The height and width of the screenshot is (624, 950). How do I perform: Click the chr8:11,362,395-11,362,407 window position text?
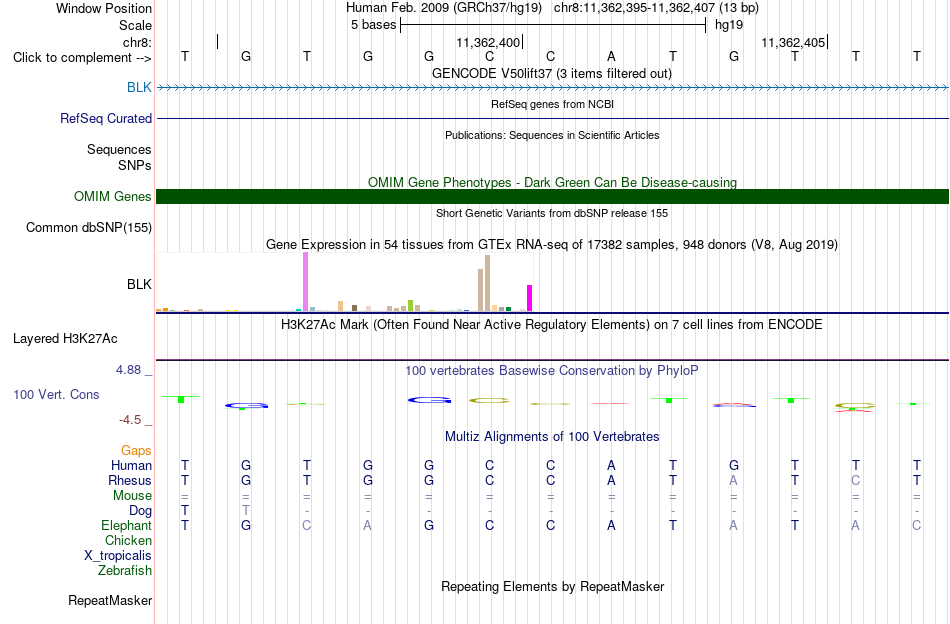tap(656, 8)
